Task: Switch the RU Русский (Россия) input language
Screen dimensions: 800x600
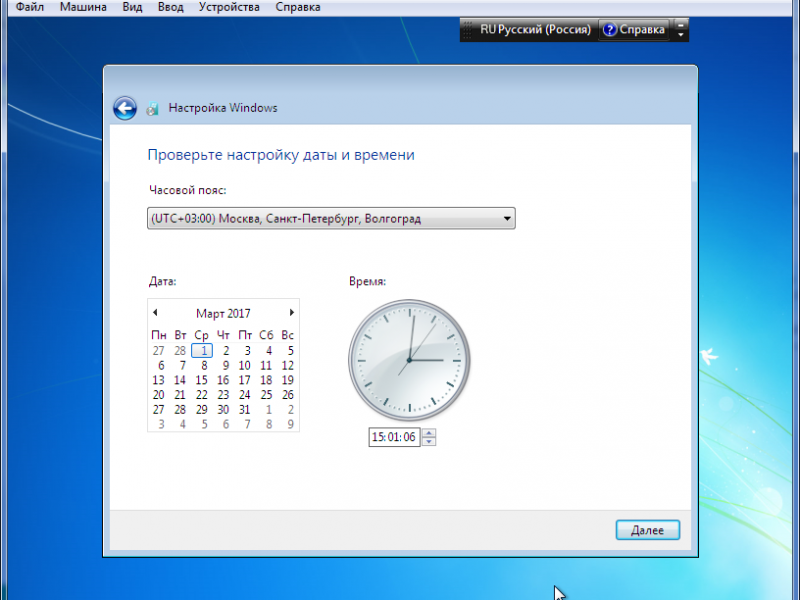Action: point(535,30)
